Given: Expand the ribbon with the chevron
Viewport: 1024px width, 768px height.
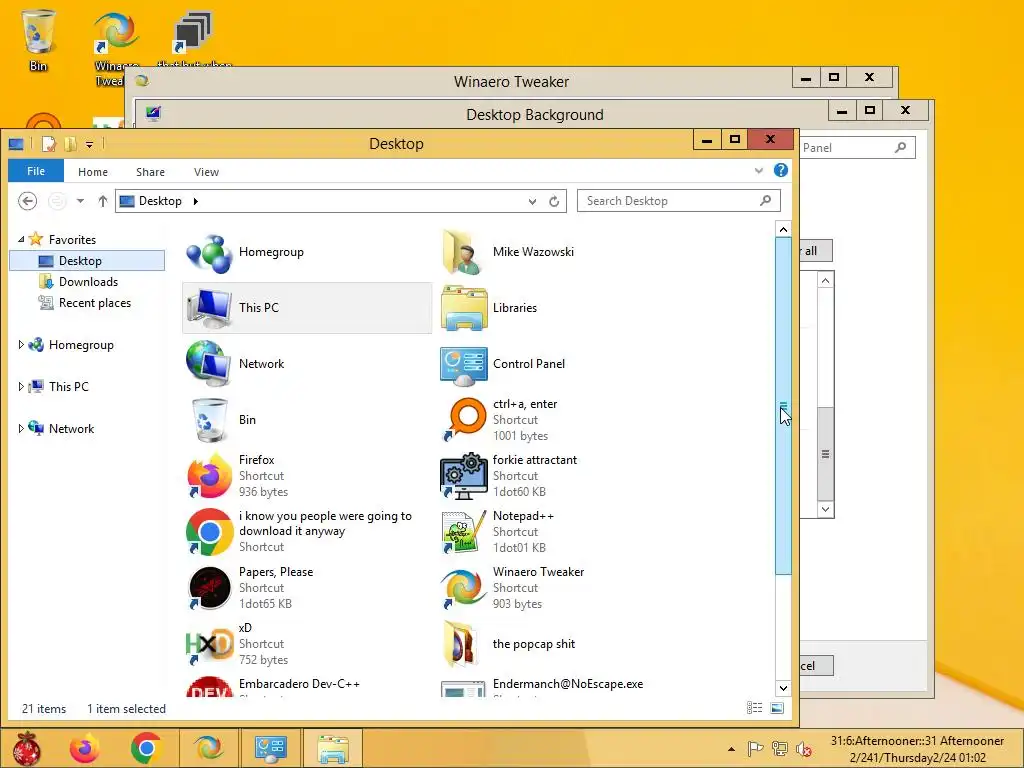Looking at the screenshot, I should pos(759,171).
